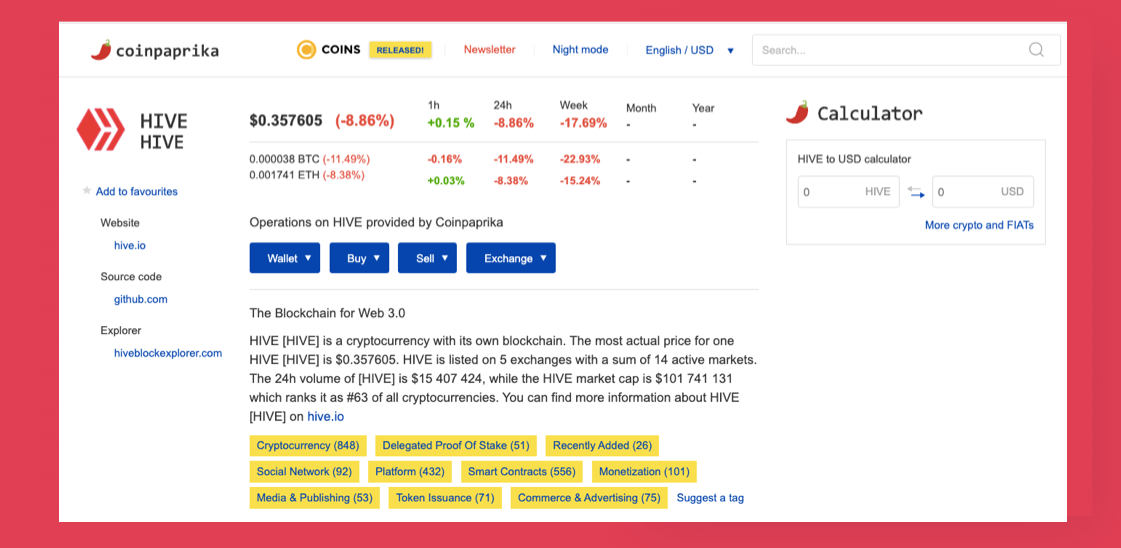
Task: Click the $0.357605 price value
Action: pos(286,121)
